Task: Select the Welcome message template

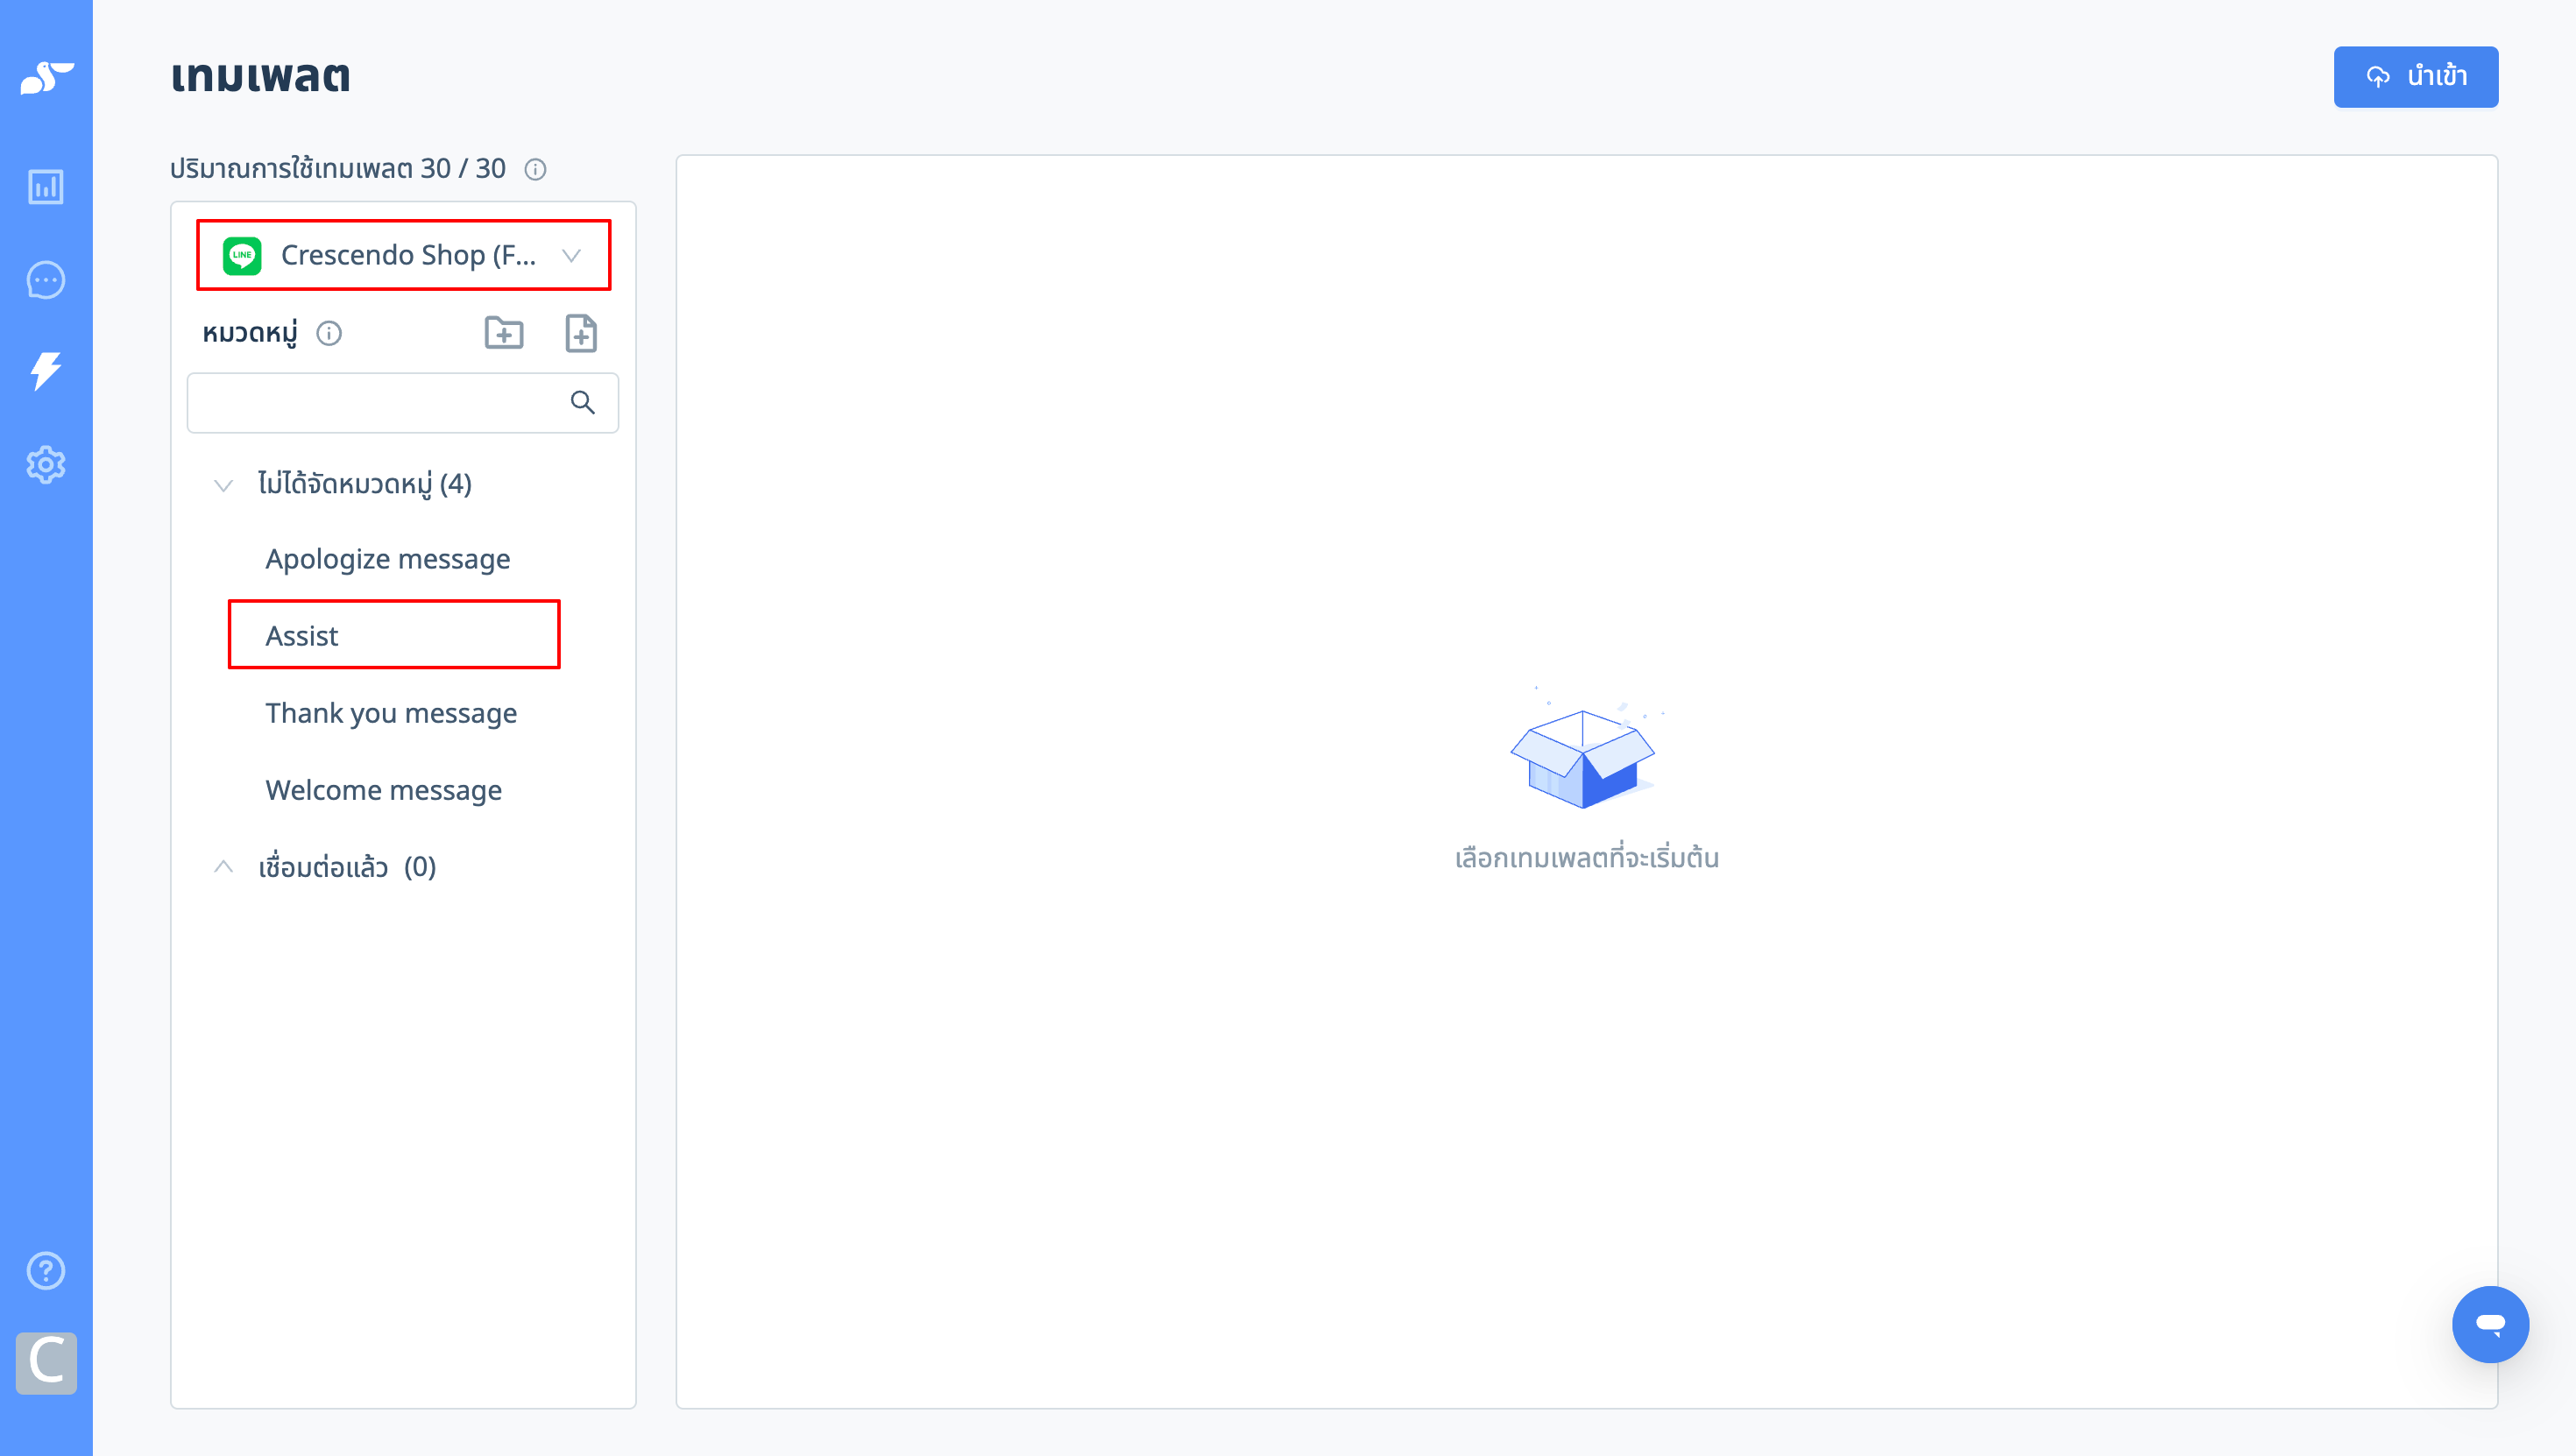Action: (x=384, y=790)
